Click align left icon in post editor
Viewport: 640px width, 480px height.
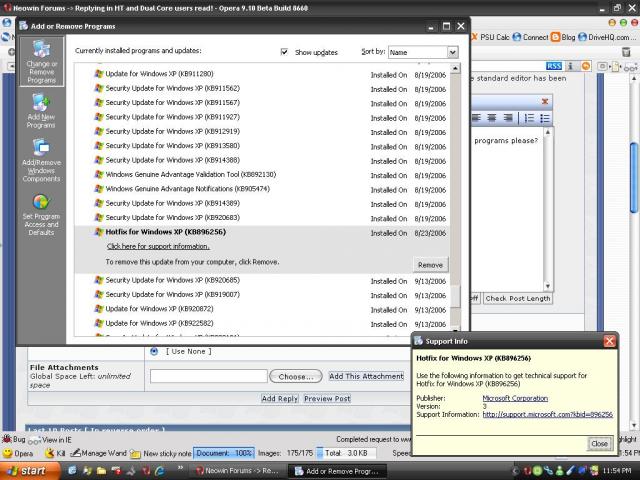point(476,118)
